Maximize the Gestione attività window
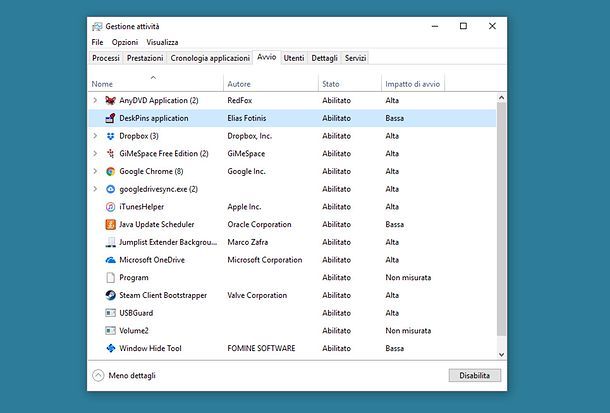The image size is (610, 413). [x=463, y=26]
